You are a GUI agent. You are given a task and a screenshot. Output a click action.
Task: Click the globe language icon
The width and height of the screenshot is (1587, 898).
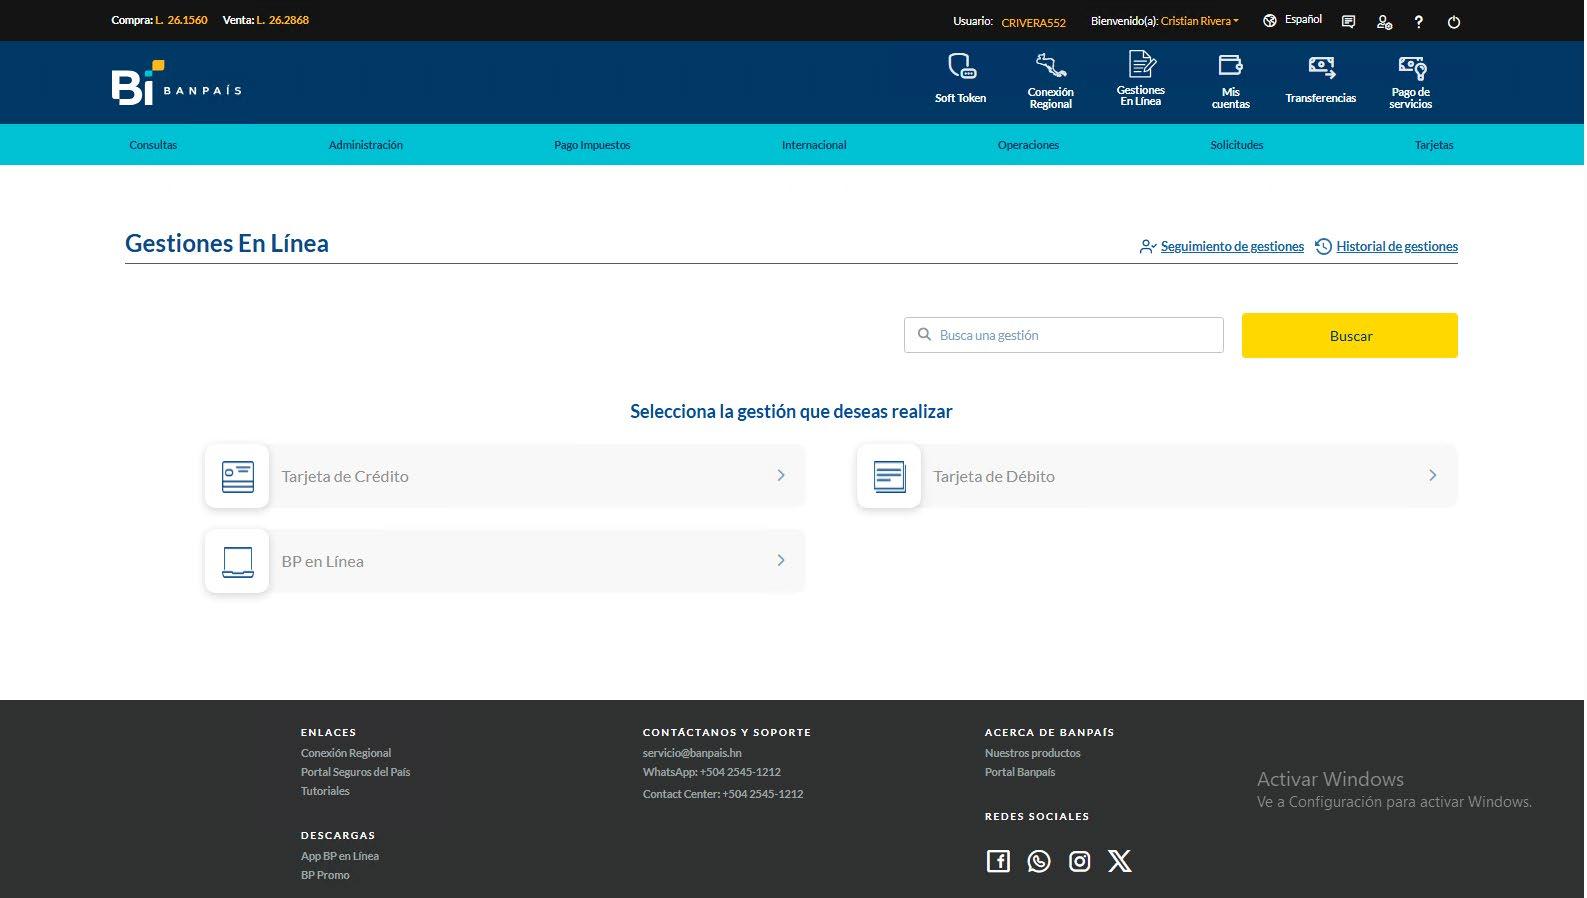coord(1270,20)
